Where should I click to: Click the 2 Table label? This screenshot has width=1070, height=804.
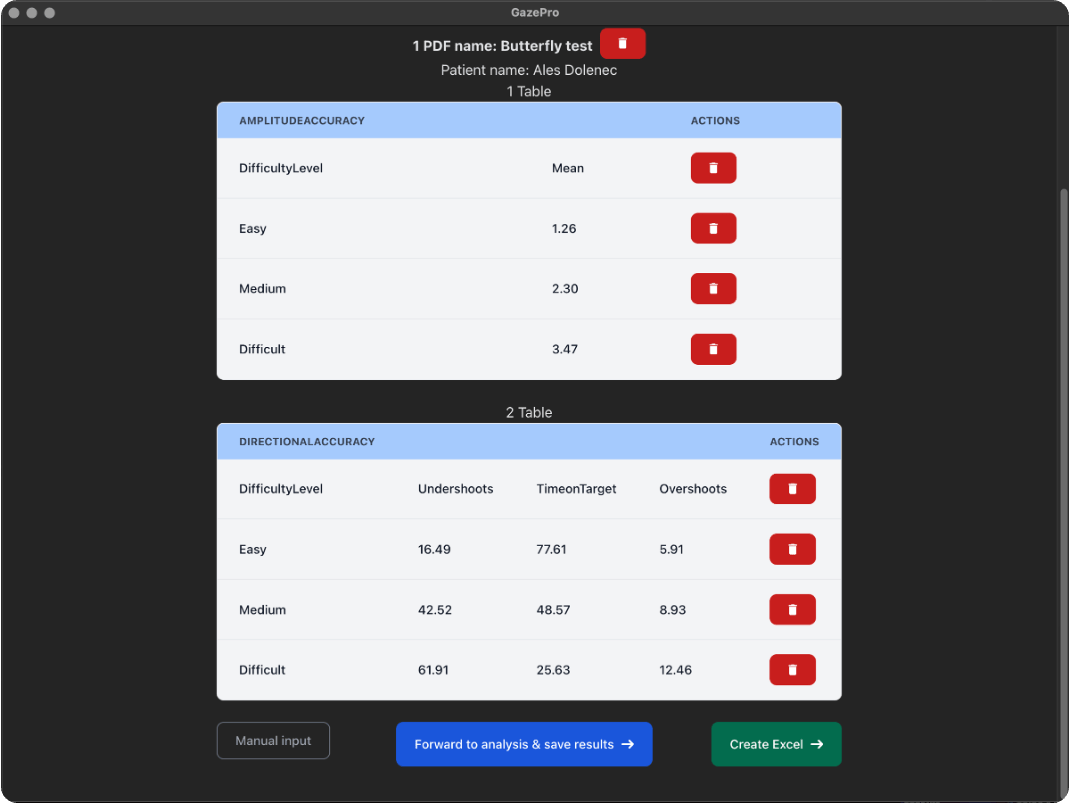529,412
